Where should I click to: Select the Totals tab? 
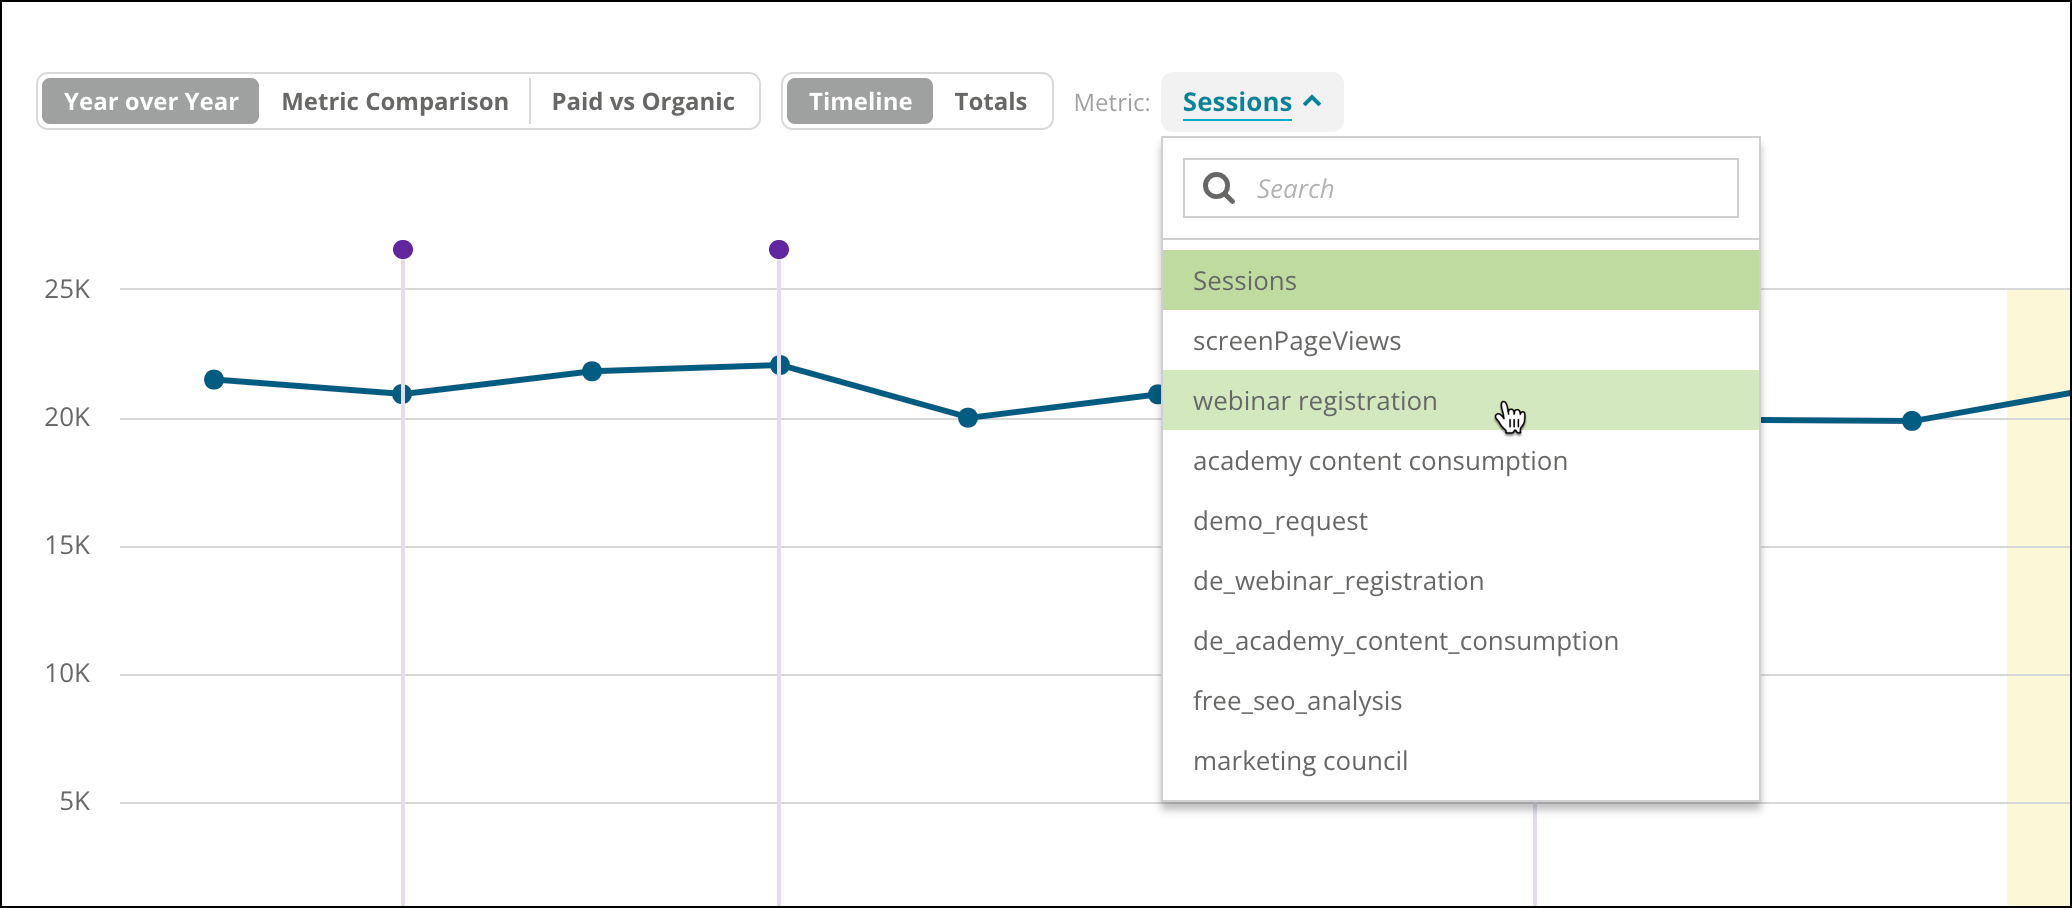pyautogui.click(x=991, y=101)
